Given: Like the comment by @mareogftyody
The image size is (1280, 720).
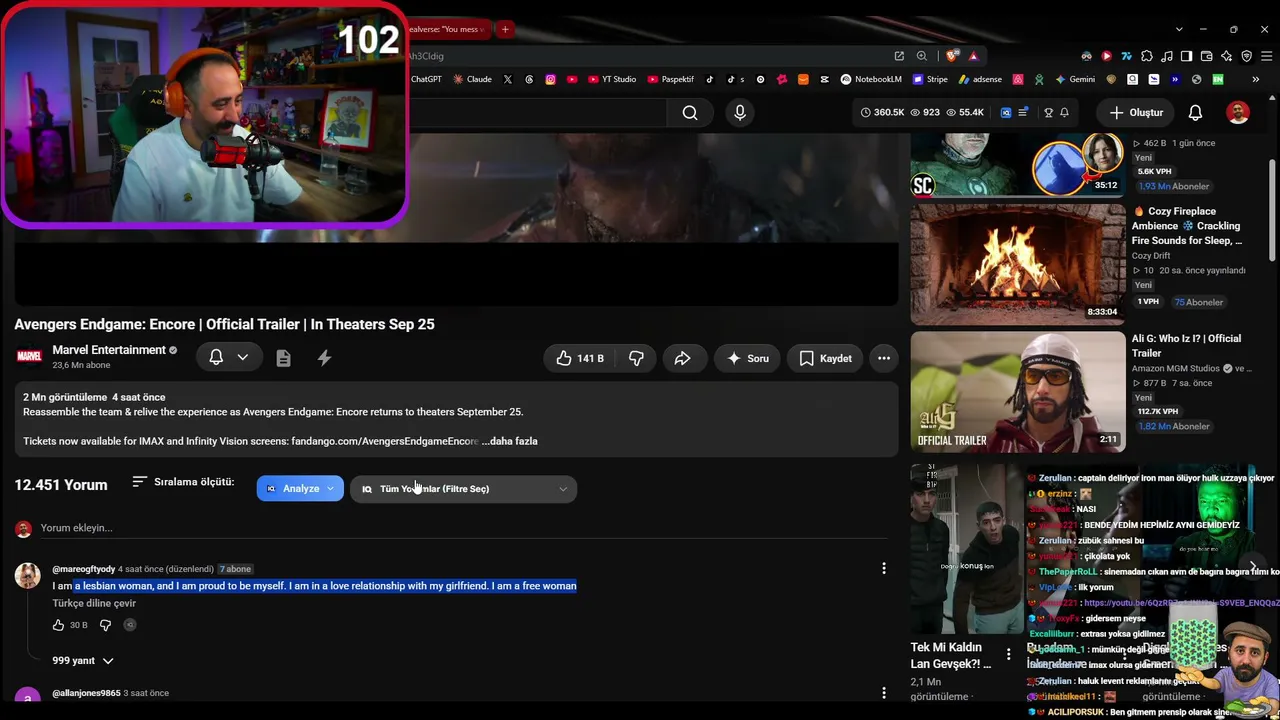Looking at the screenshot, I should (58, 625).
